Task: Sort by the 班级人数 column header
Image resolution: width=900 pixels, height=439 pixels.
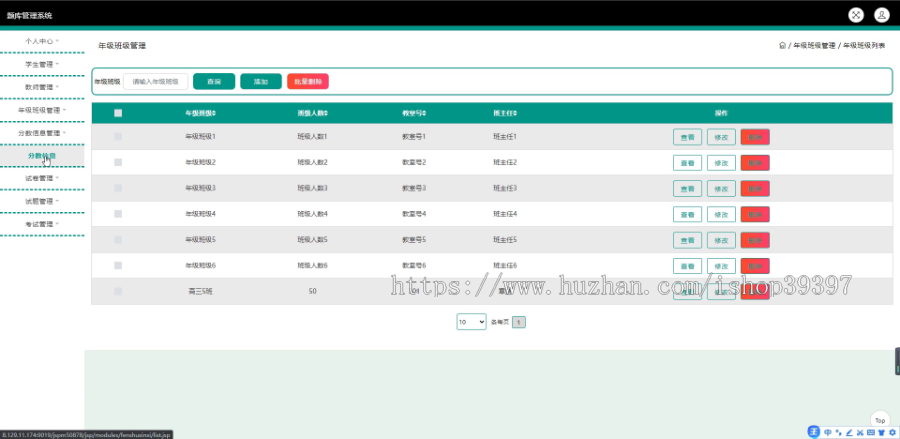Action: click(x=312, y=113)
